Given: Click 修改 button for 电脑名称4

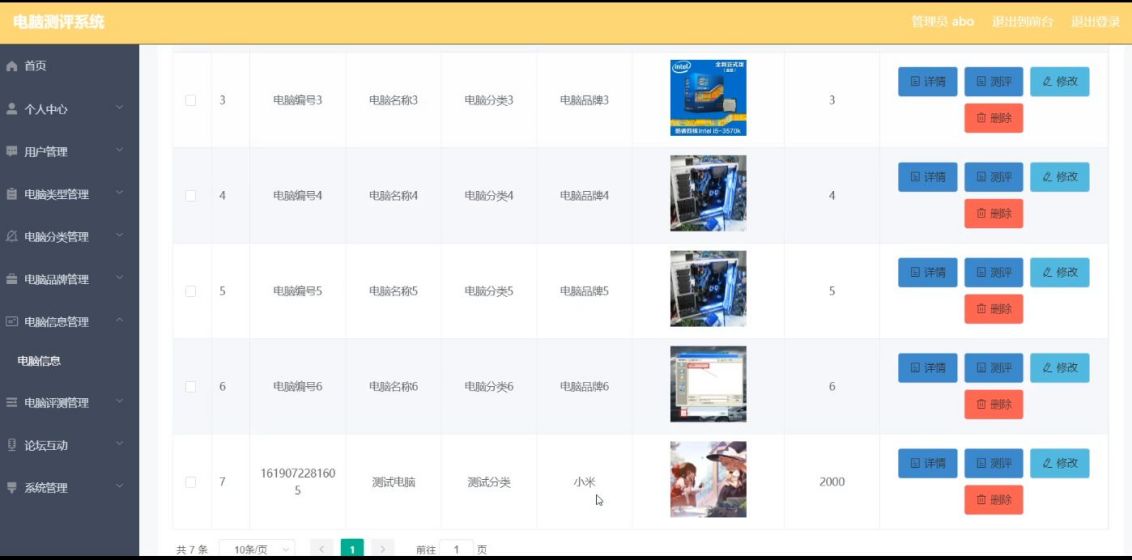Looking at the screenshot, I should click(x=1060, y=177).
